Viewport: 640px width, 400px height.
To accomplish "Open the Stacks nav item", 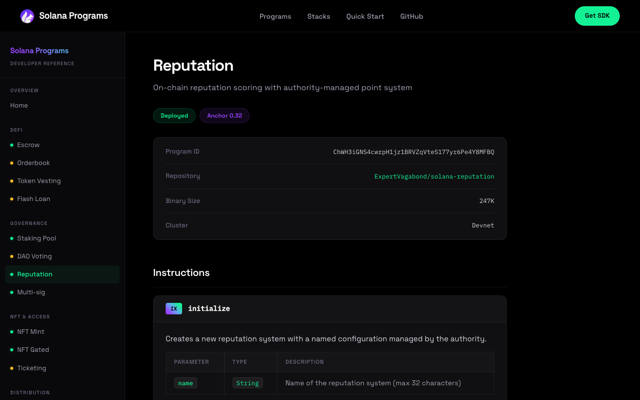I will pyautogui.click(x=318, y=16).
